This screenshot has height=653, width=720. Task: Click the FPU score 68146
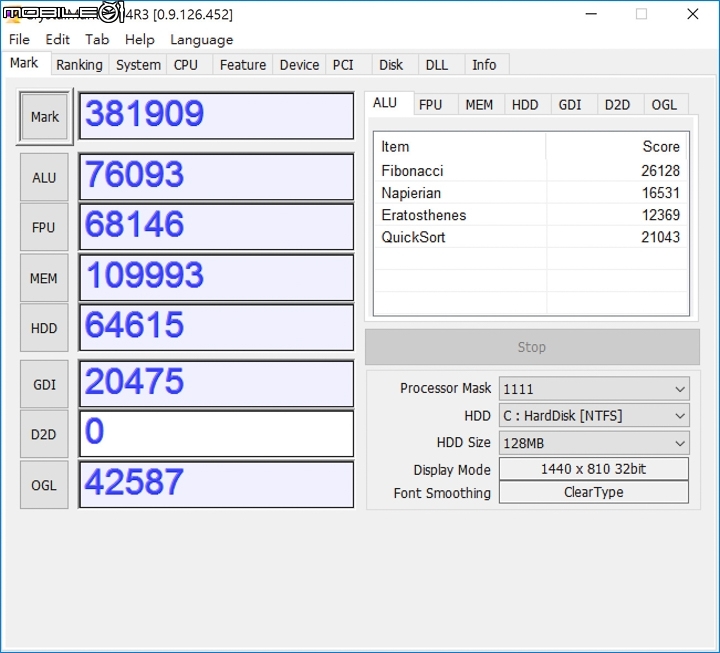point(216,227)
